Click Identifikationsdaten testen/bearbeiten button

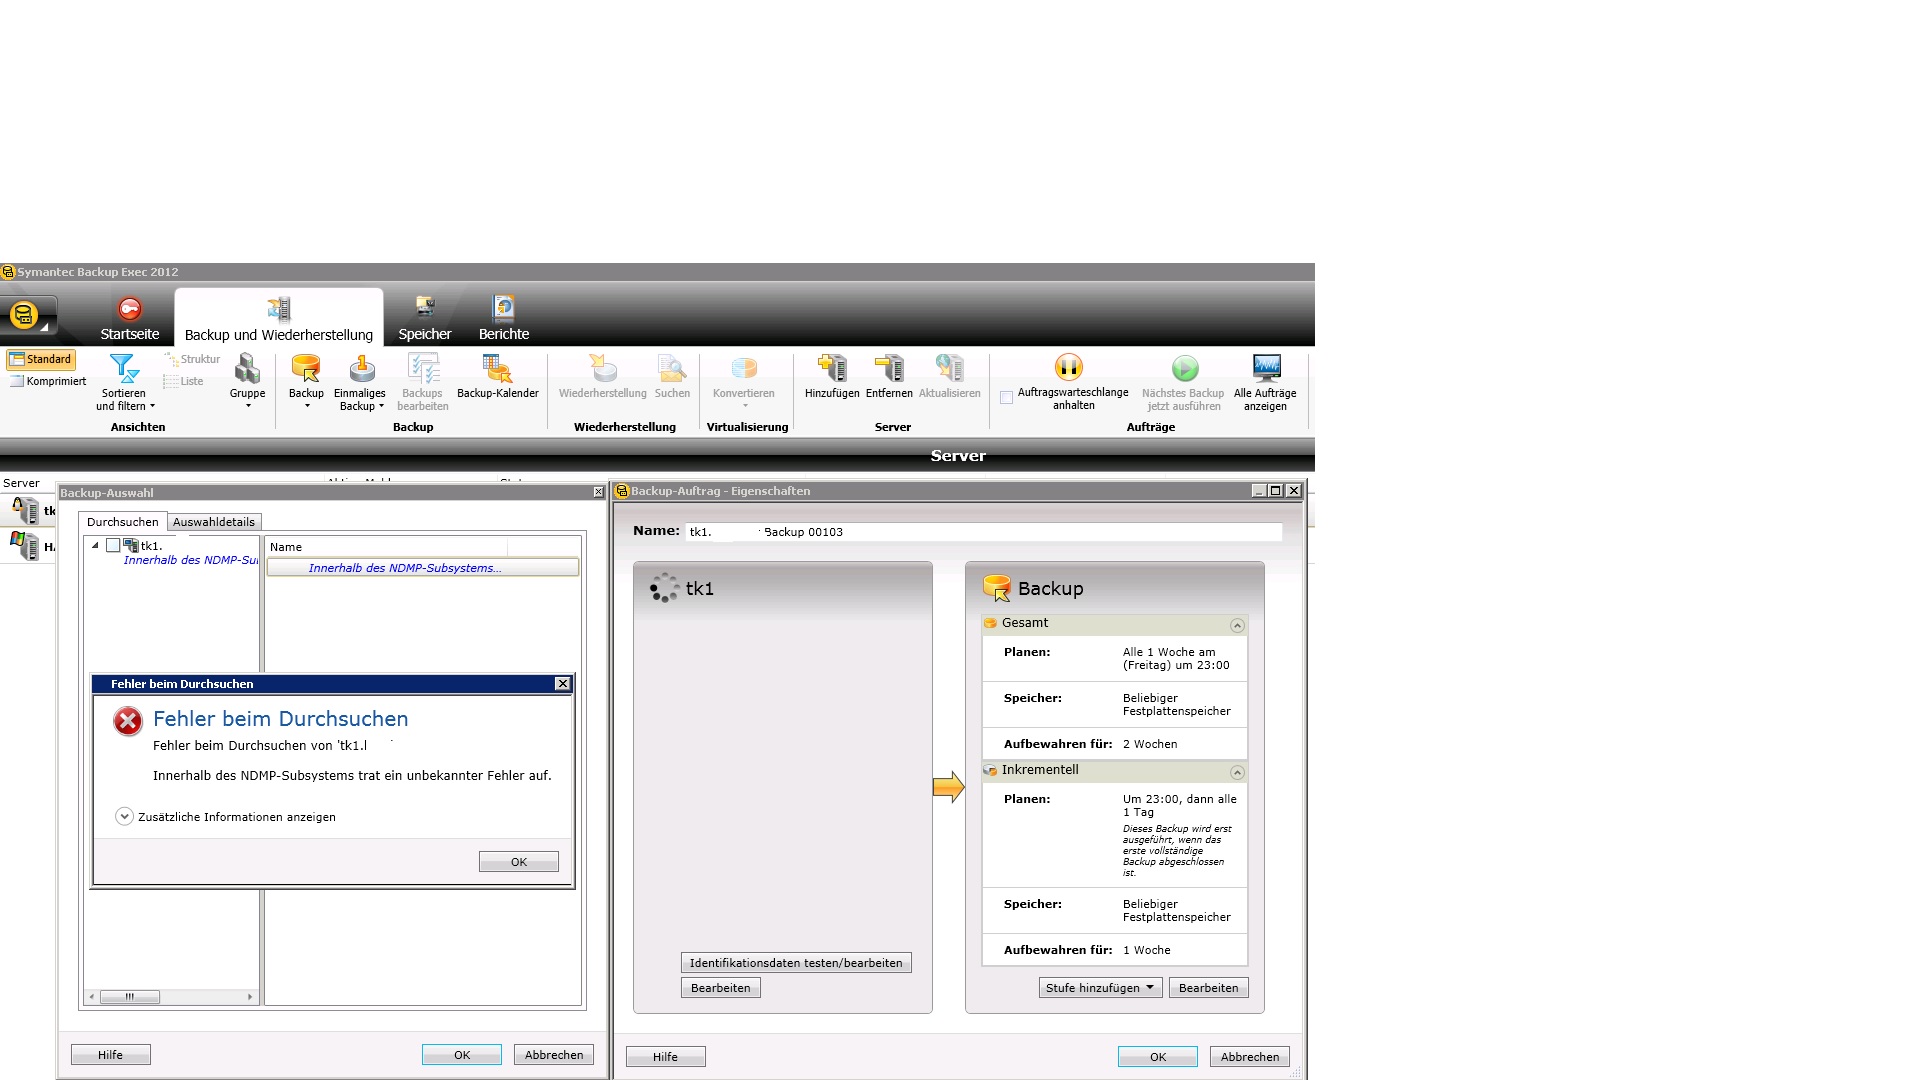pos(796,963)
